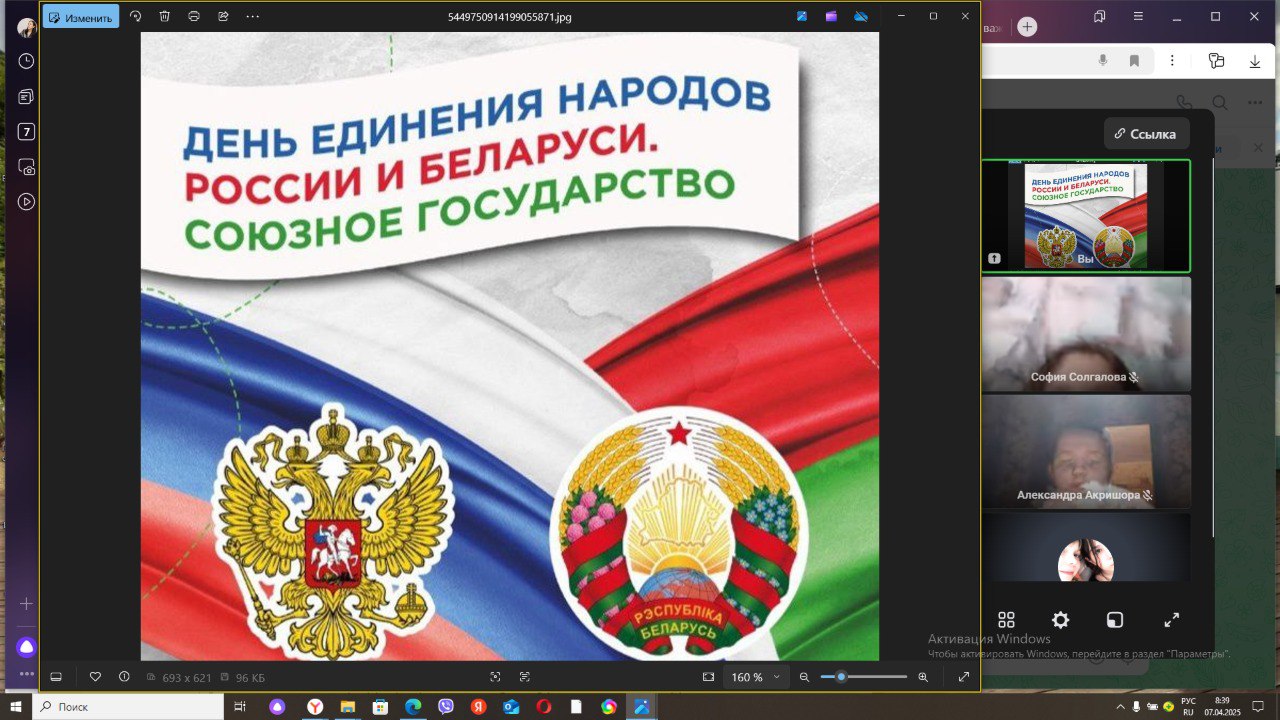
Task: Show hidden system tray icons chevron
Action: click(1120, 707)
